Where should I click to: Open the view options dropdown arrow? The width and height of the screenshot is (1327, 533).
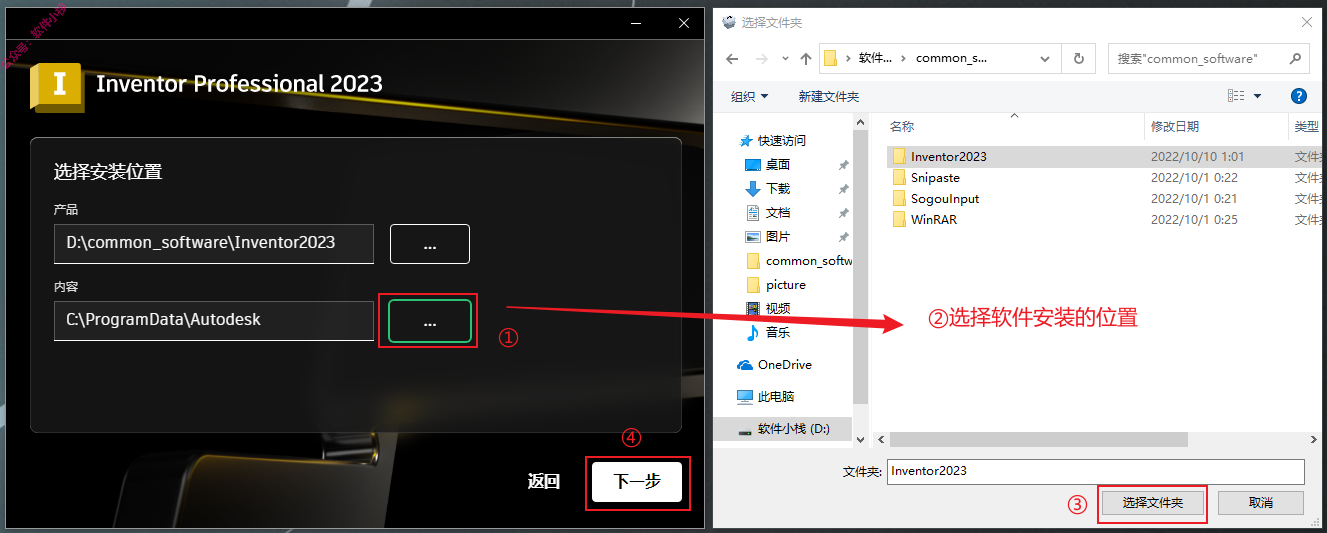pos(1257,96)
